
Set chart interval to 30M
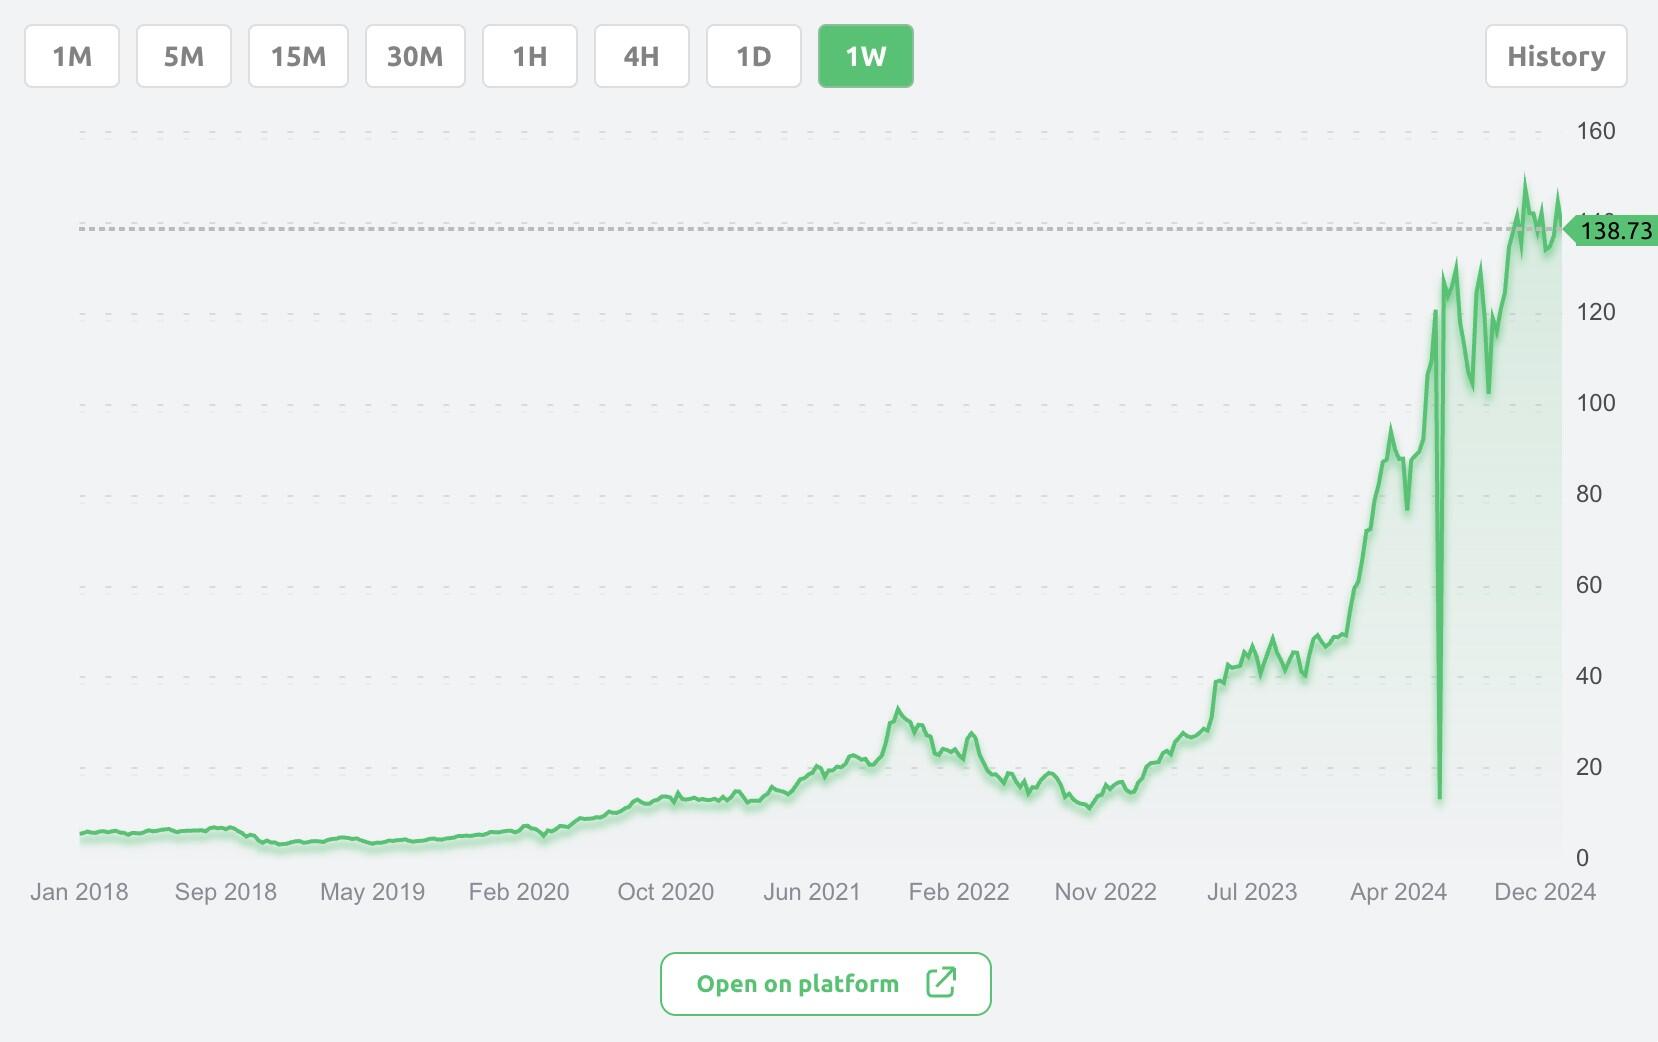(415, 56)
